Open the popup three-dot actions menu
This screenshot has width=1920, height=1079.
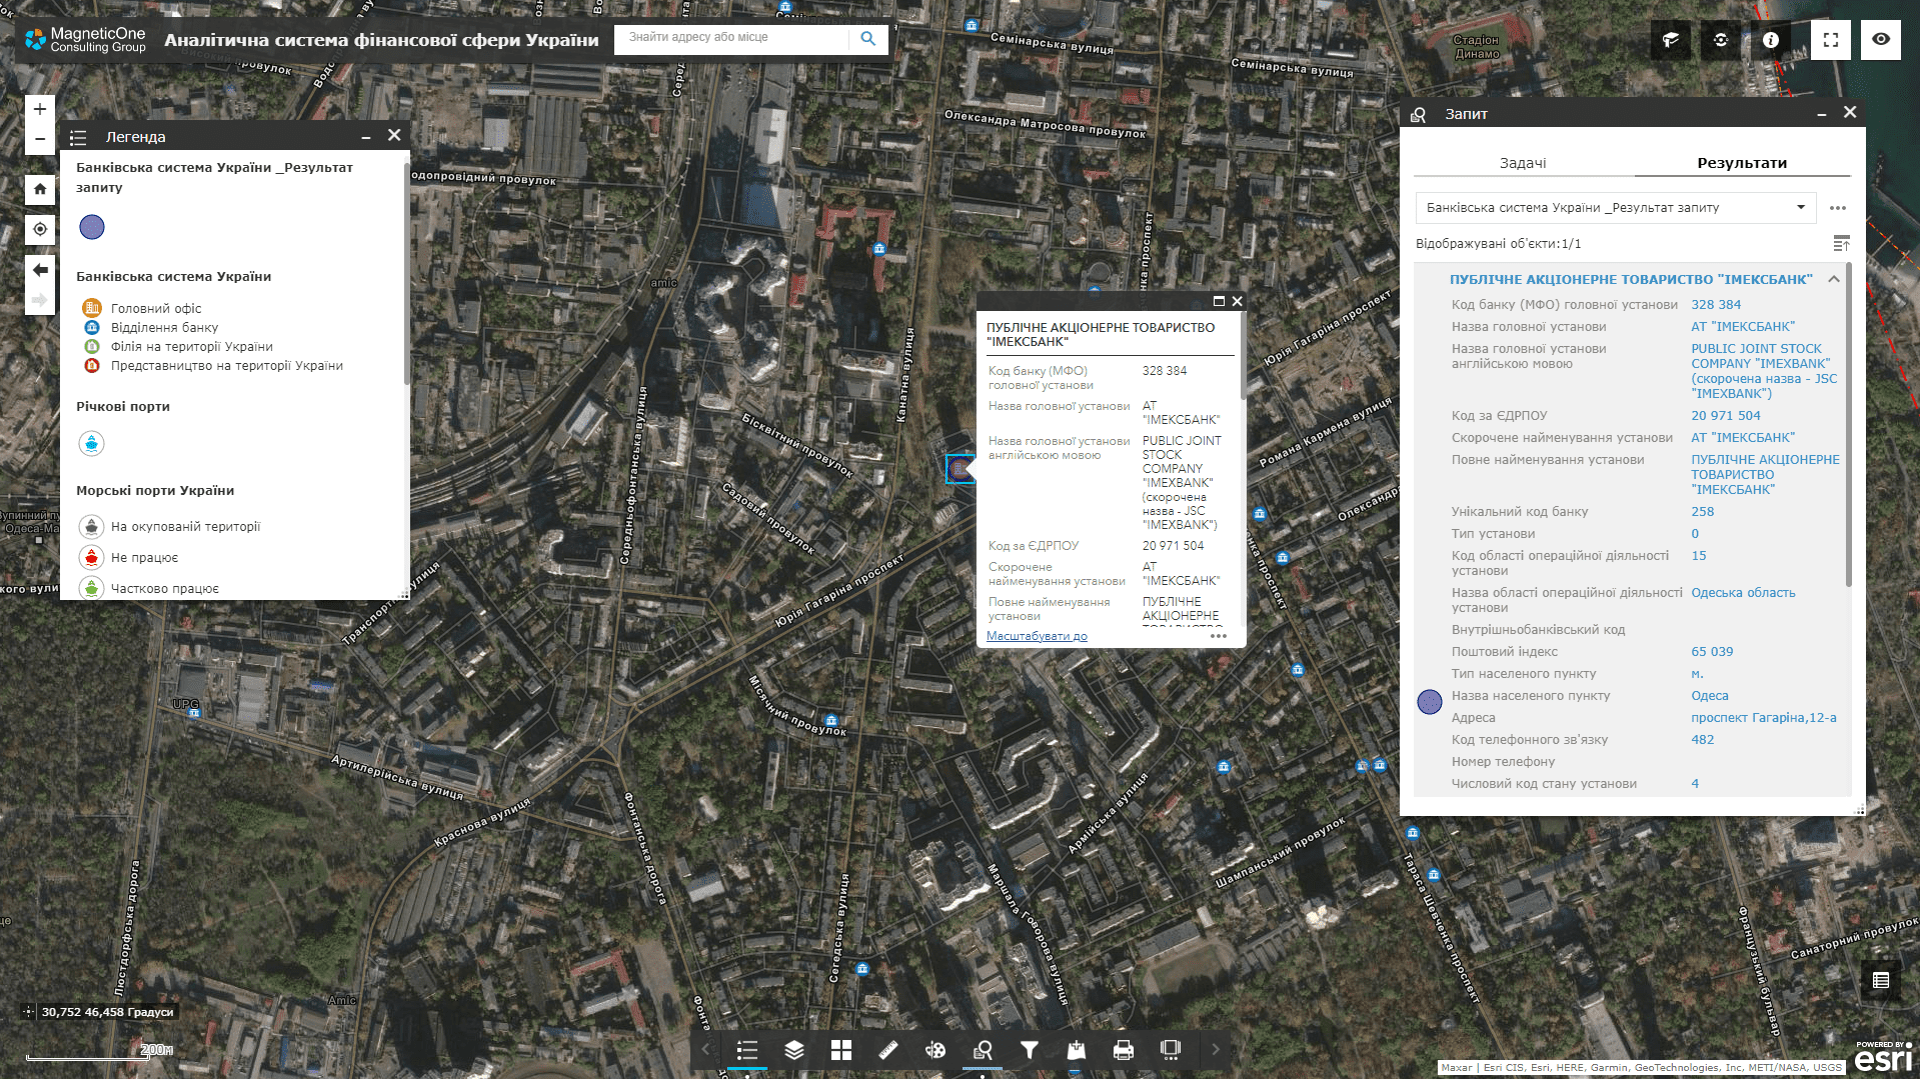pyautogui.click(x=1218, y=636)
